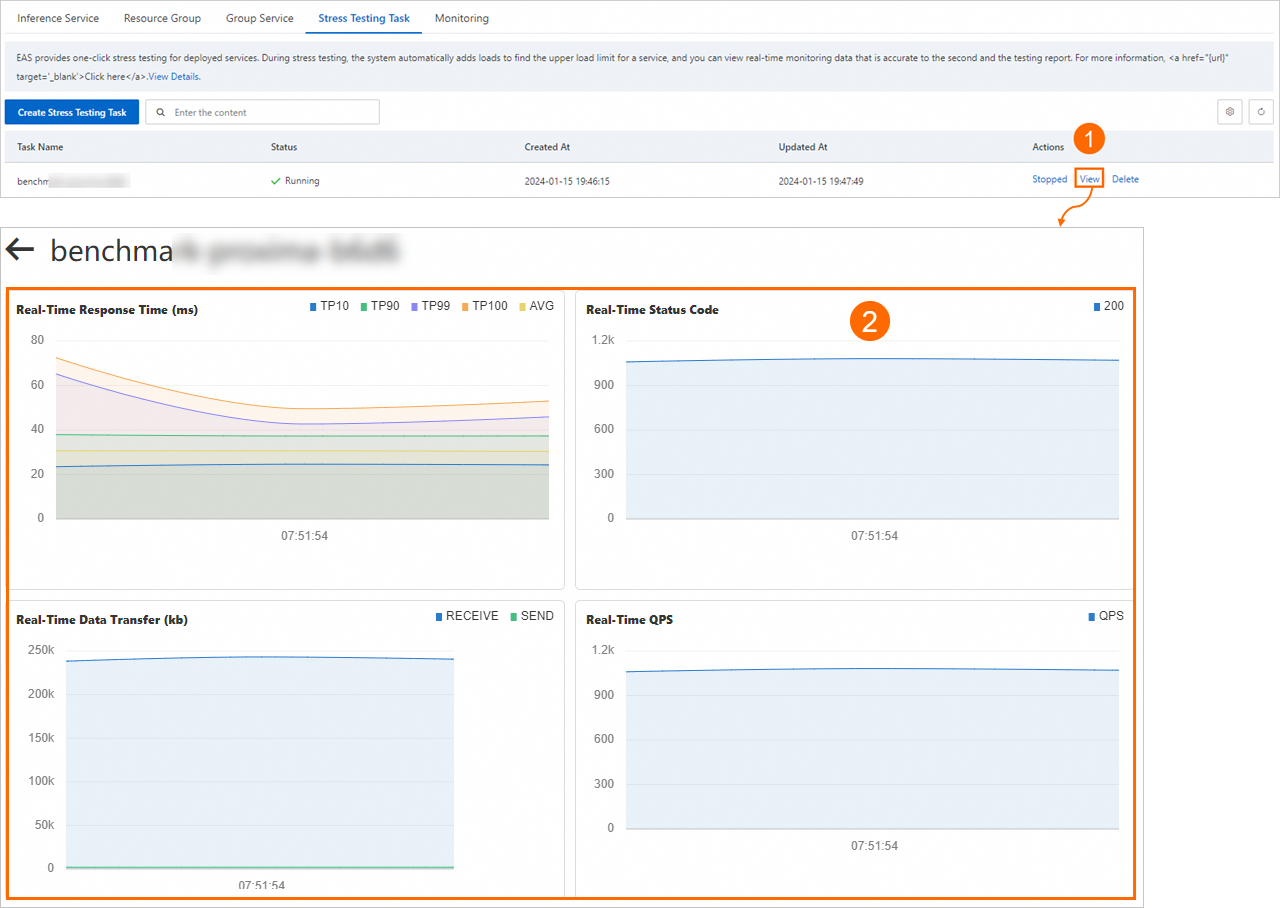Click the Updated At column header
The height and width of the screenshot is (908, 1280).
click(803, 147)
